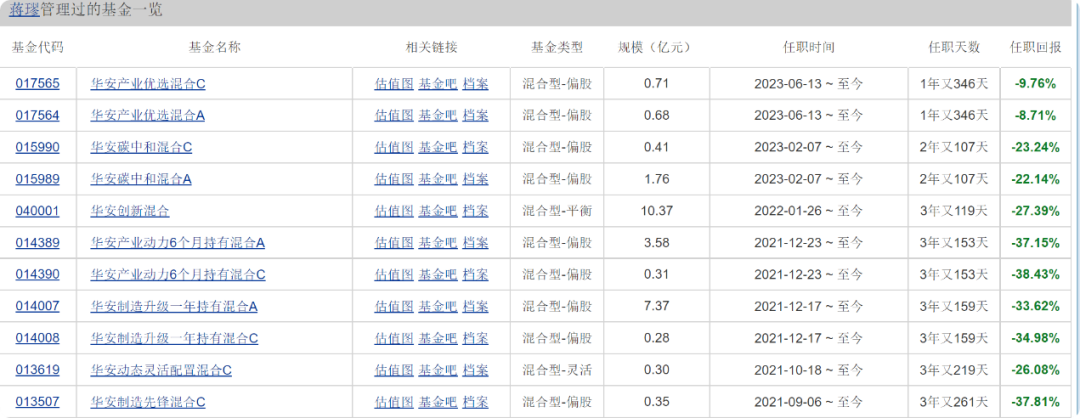
Task: Select the -37.81% return value
Action: click(x=1035, y=401)
